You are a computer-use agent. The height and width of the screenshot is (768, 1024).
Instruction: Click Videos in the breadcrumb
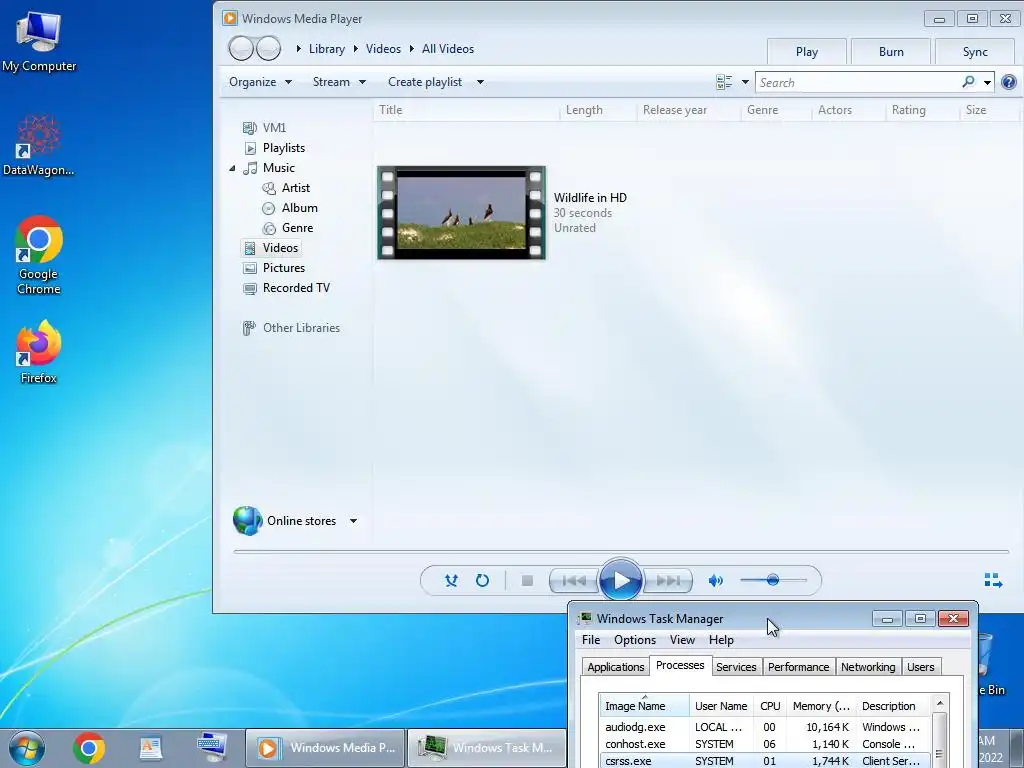click(x=383, y=49)
